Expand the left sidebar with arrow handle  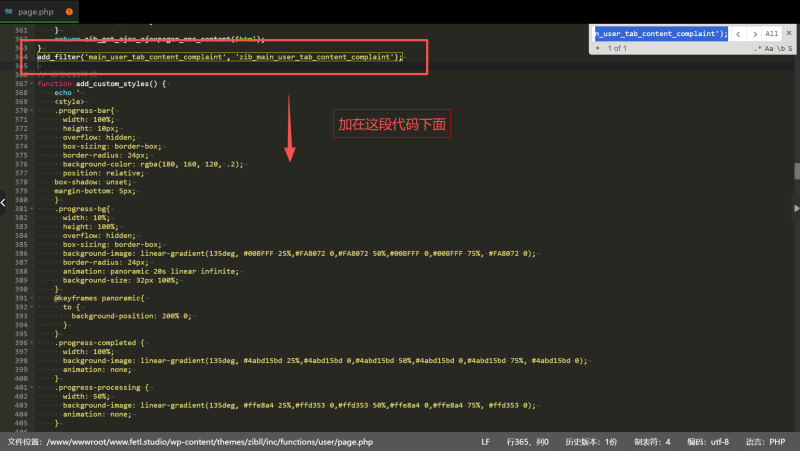point(3,202)
